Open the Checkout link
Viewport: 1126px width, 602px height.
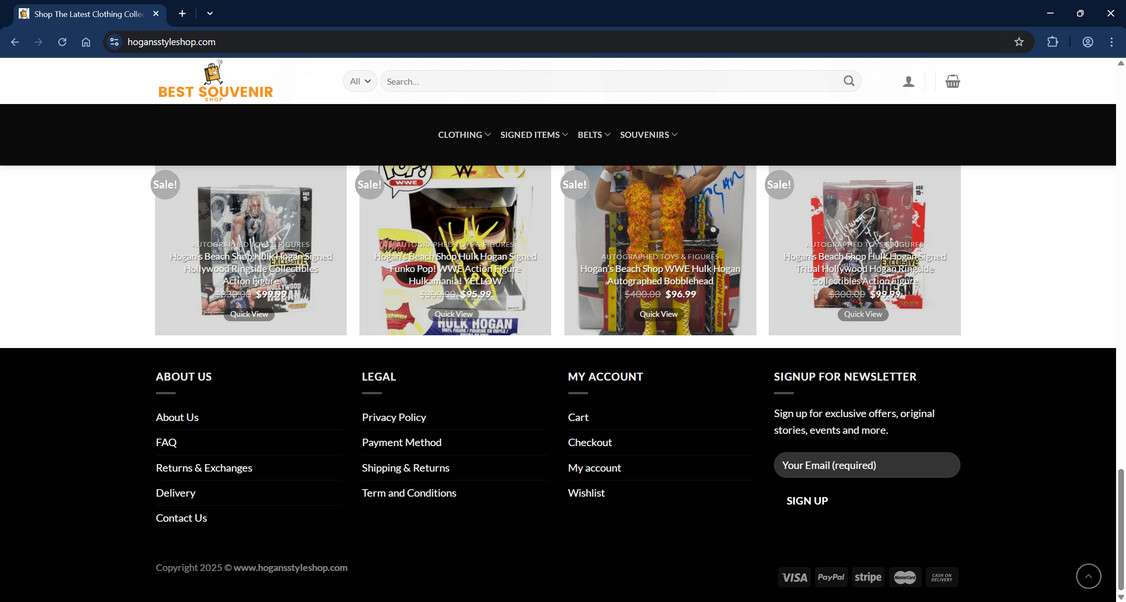pyautogui.click(x=590, y=442)
